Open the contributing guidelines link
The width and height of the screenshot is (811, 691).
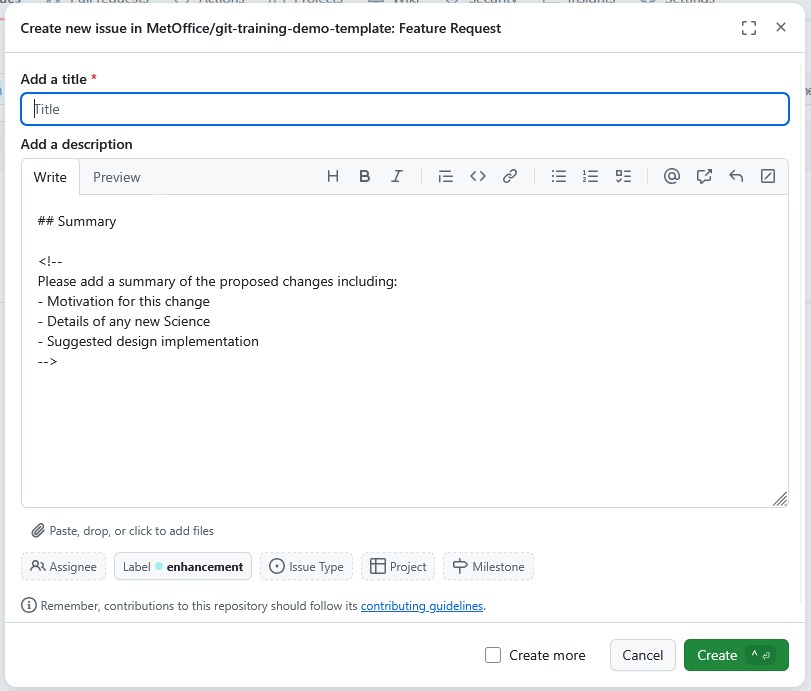tap(422, 605)
